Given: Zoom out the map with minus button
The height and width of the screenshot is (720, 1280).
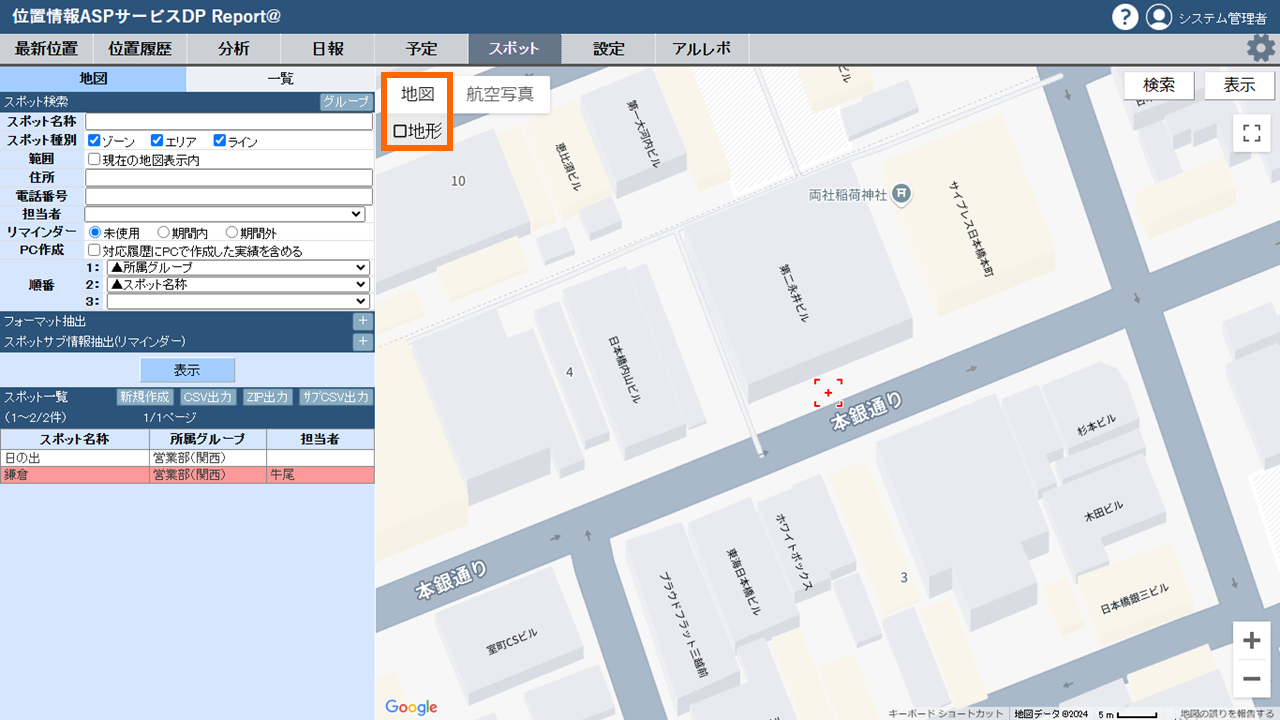Looking at the screenshot, I should (1251, 679).
